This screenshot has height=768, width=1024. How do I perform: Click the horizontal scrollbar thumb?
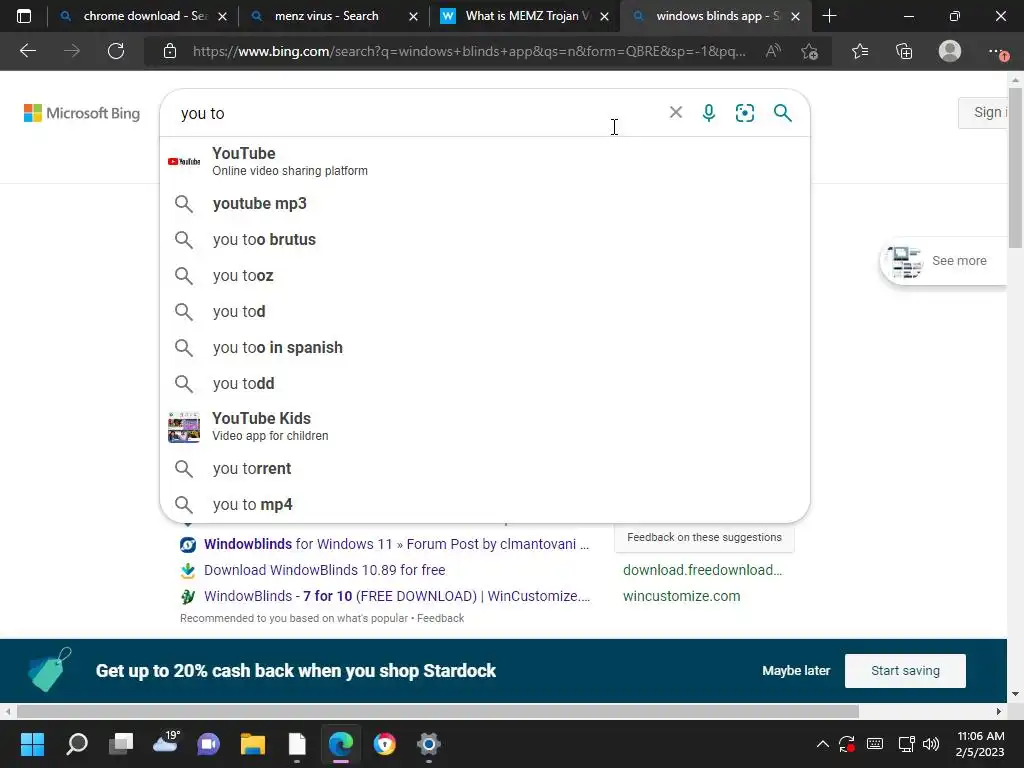(x=438, y=711)
